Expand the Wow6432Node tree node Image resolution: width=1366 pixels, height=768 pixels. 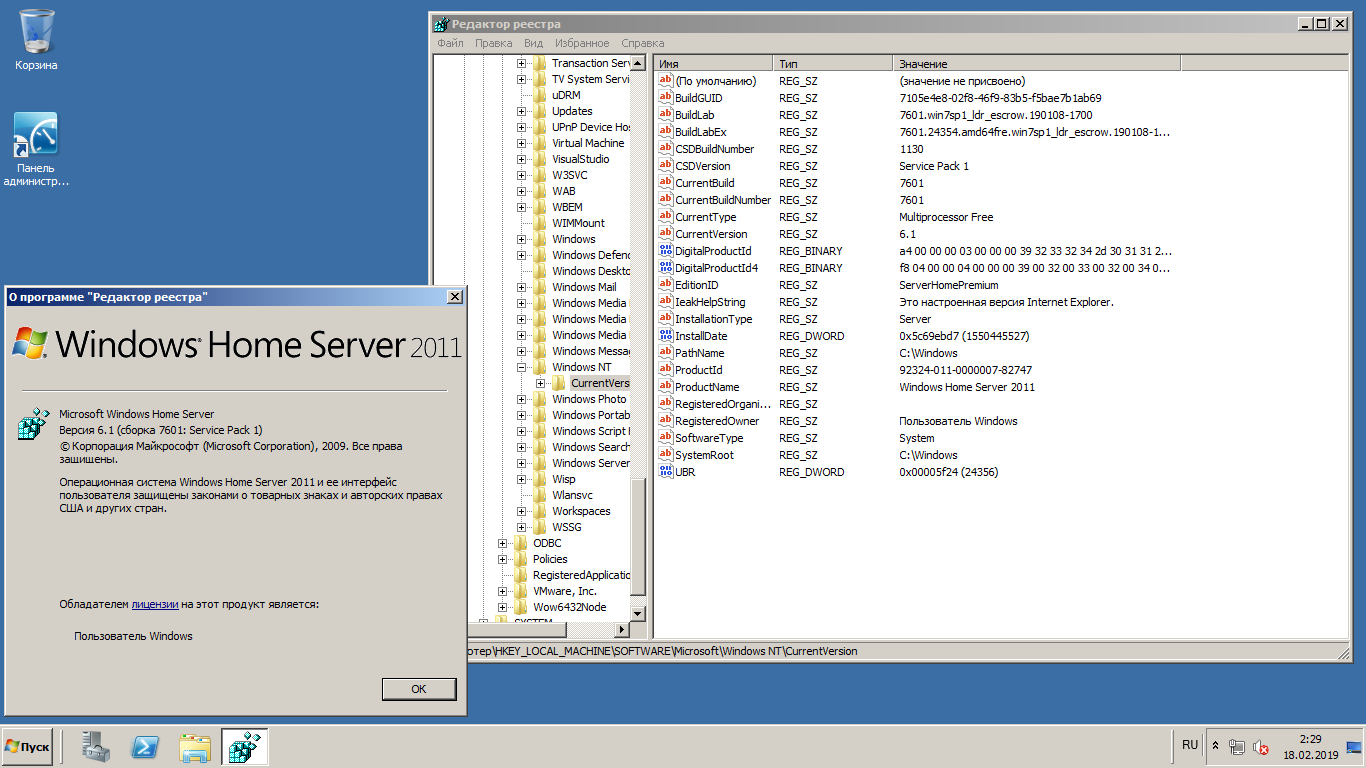[x=503, y=607]
